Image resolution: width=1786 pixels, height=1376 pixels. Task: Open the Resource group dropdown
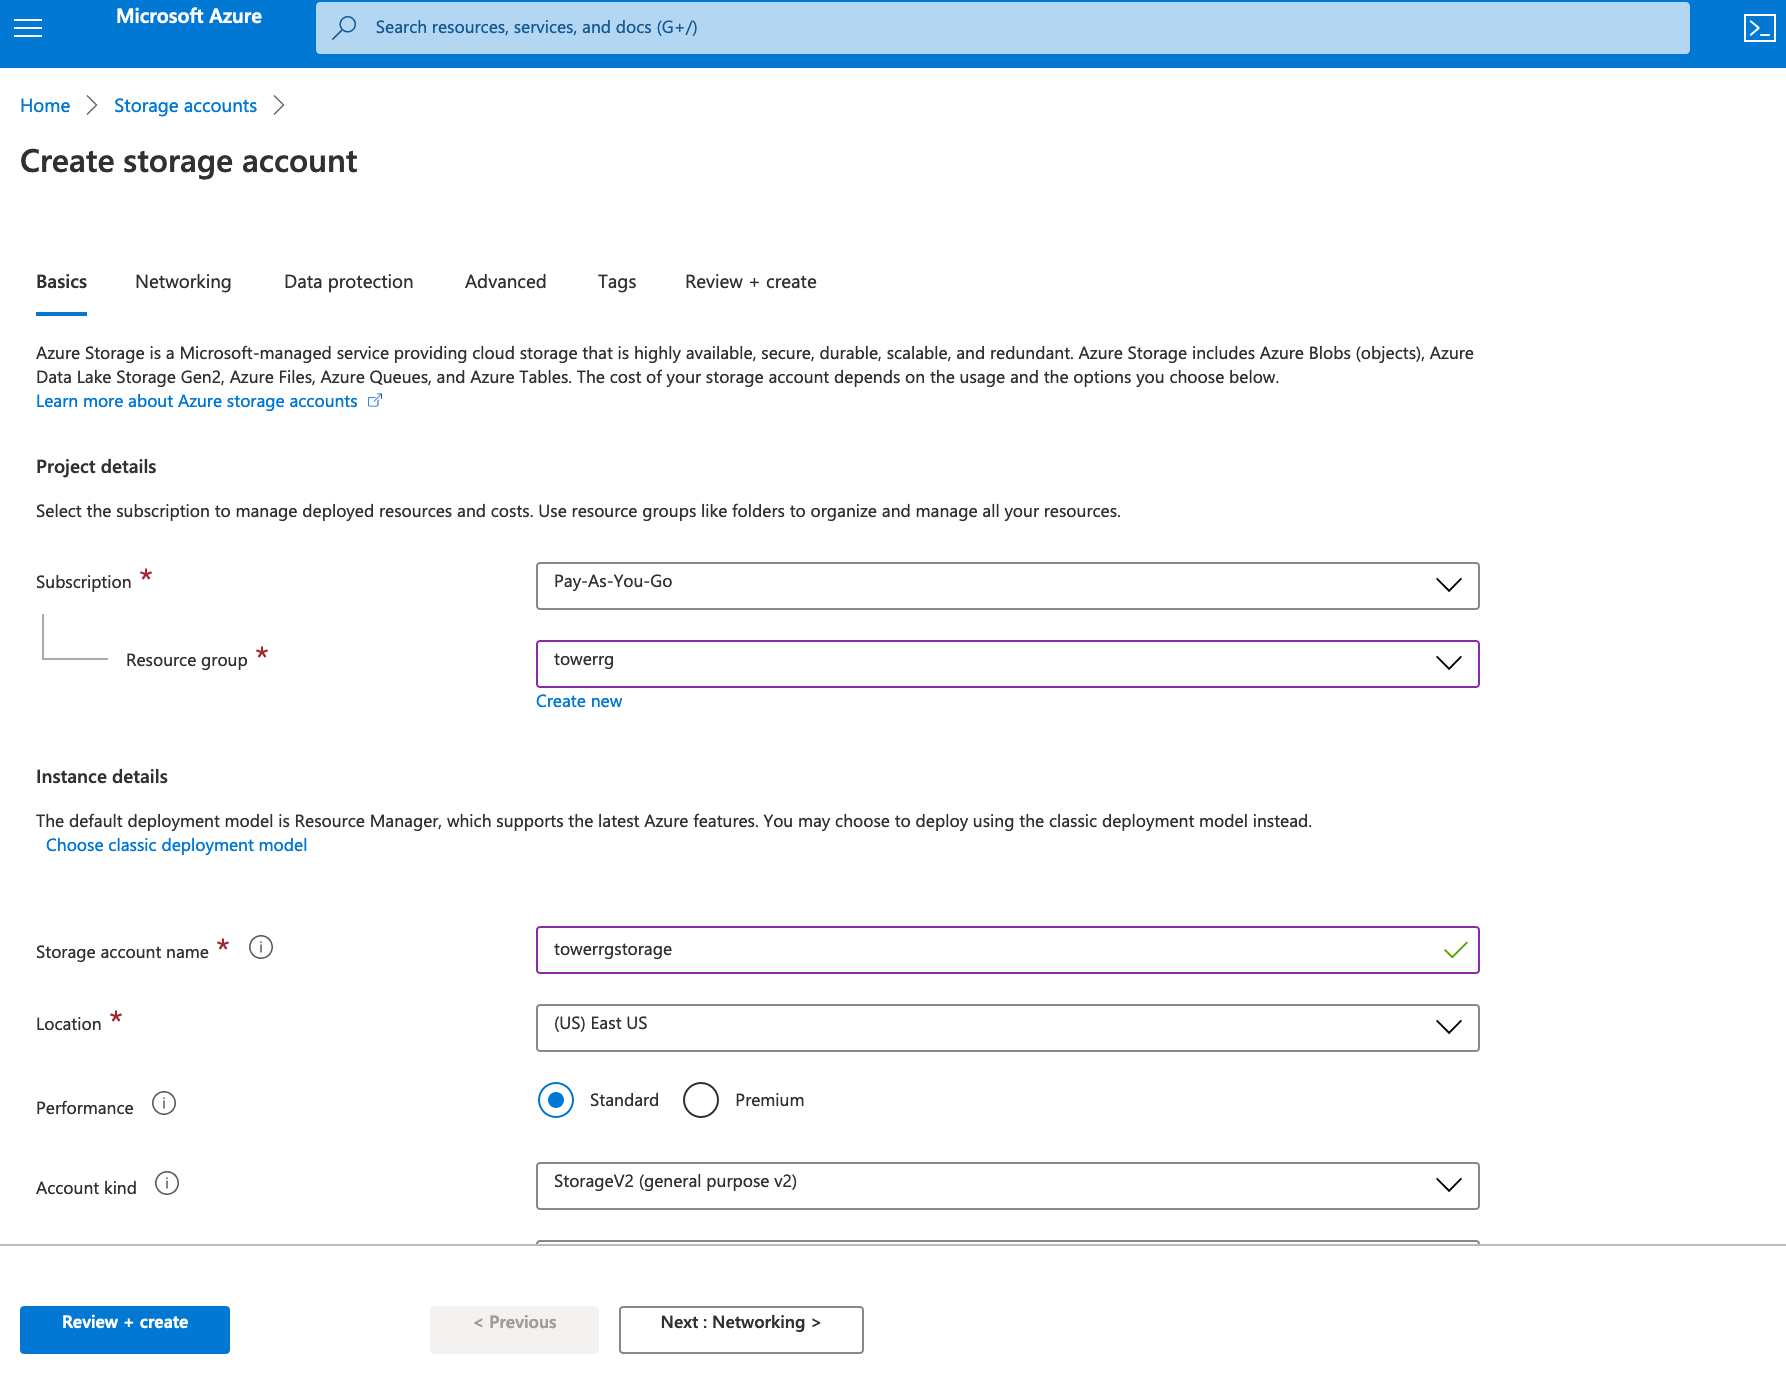[1007, 663]
